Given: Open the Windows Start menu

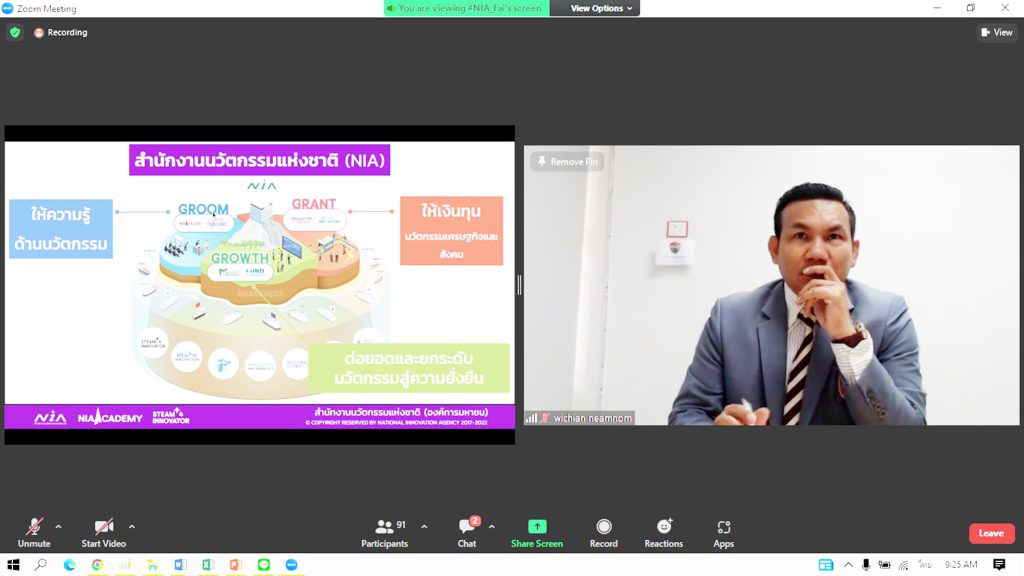Looking at the screenshot, I should 12,564.
